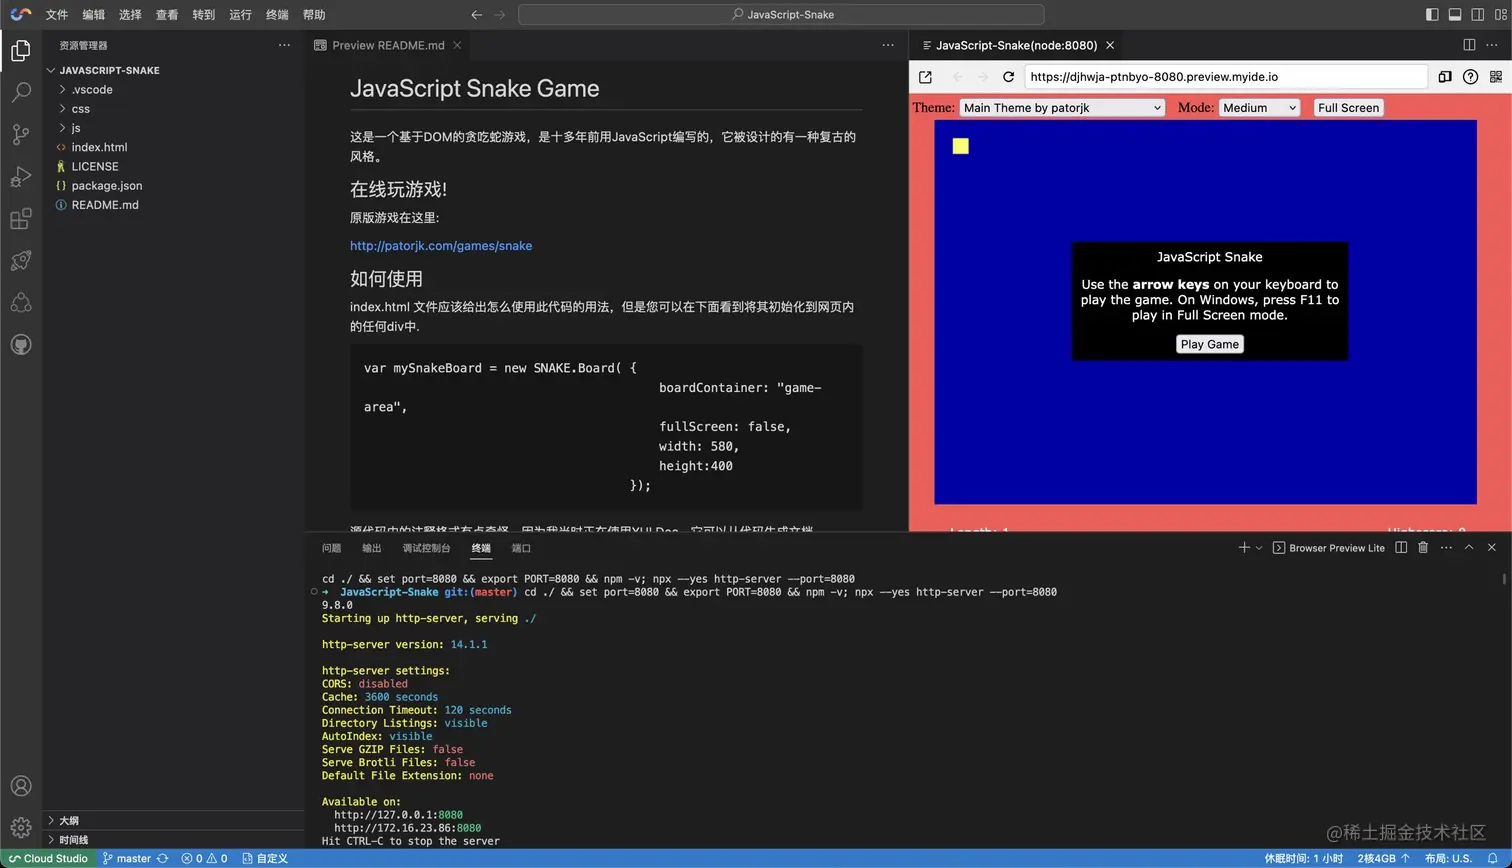
Task: Maximize the terminal panel with chevron up
Action: click(x=1469, y=548)
